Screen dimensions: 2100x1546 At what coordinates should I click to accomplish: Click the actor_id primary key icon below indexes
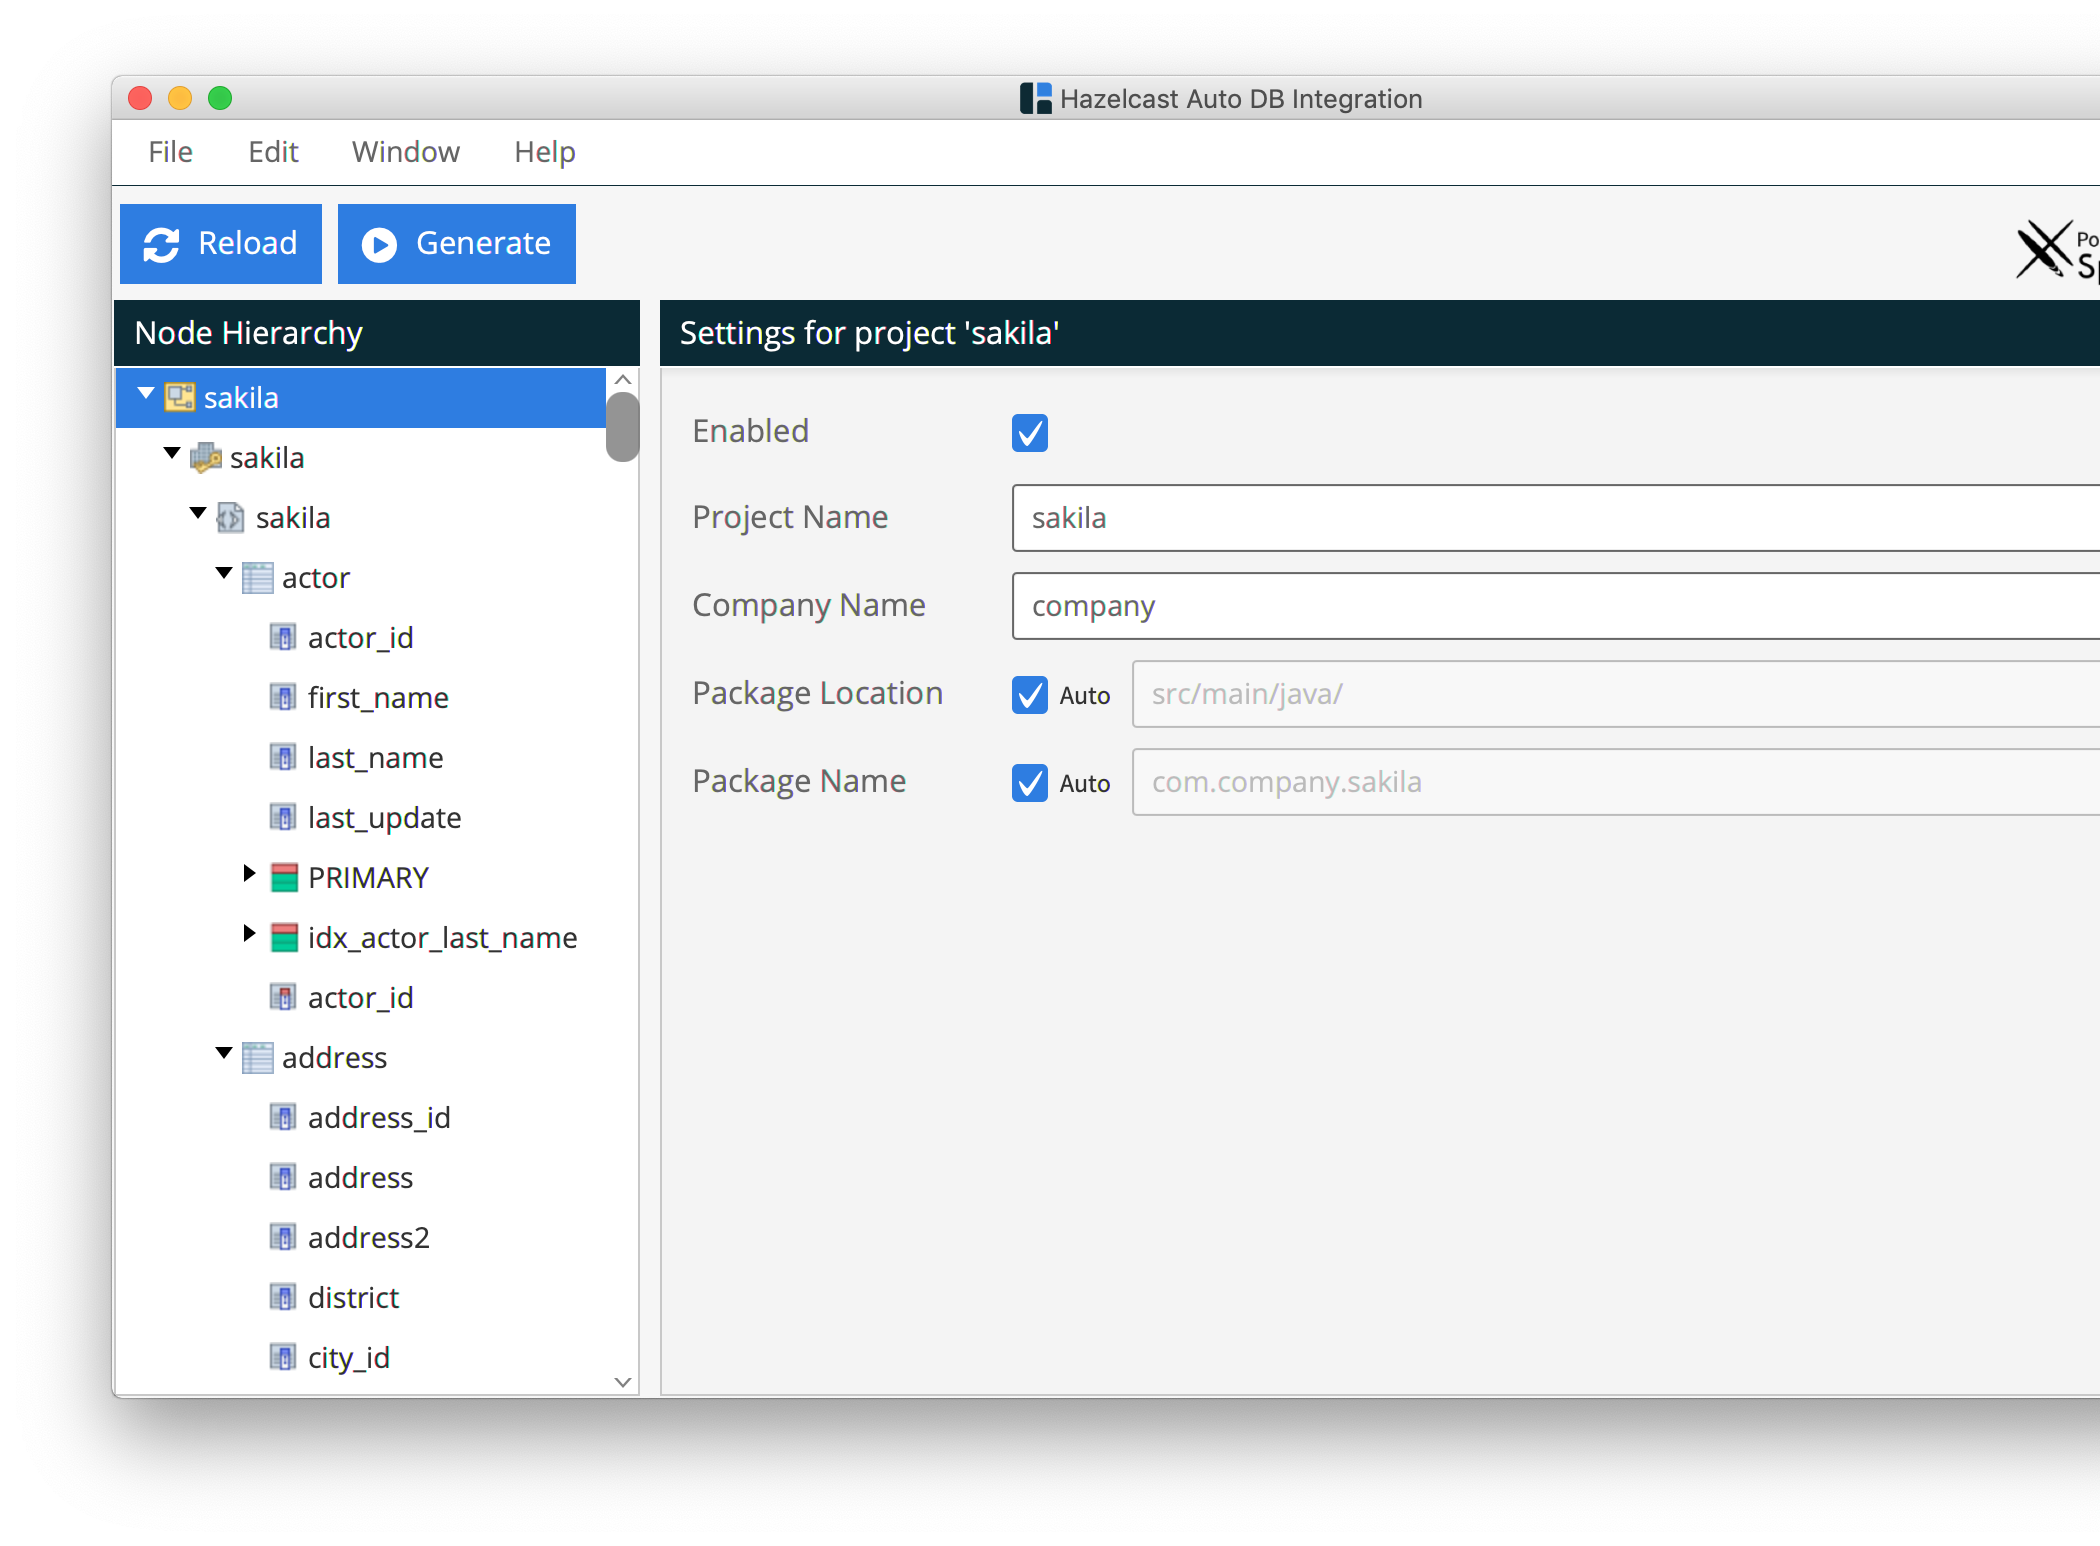(x=283, y=997)
